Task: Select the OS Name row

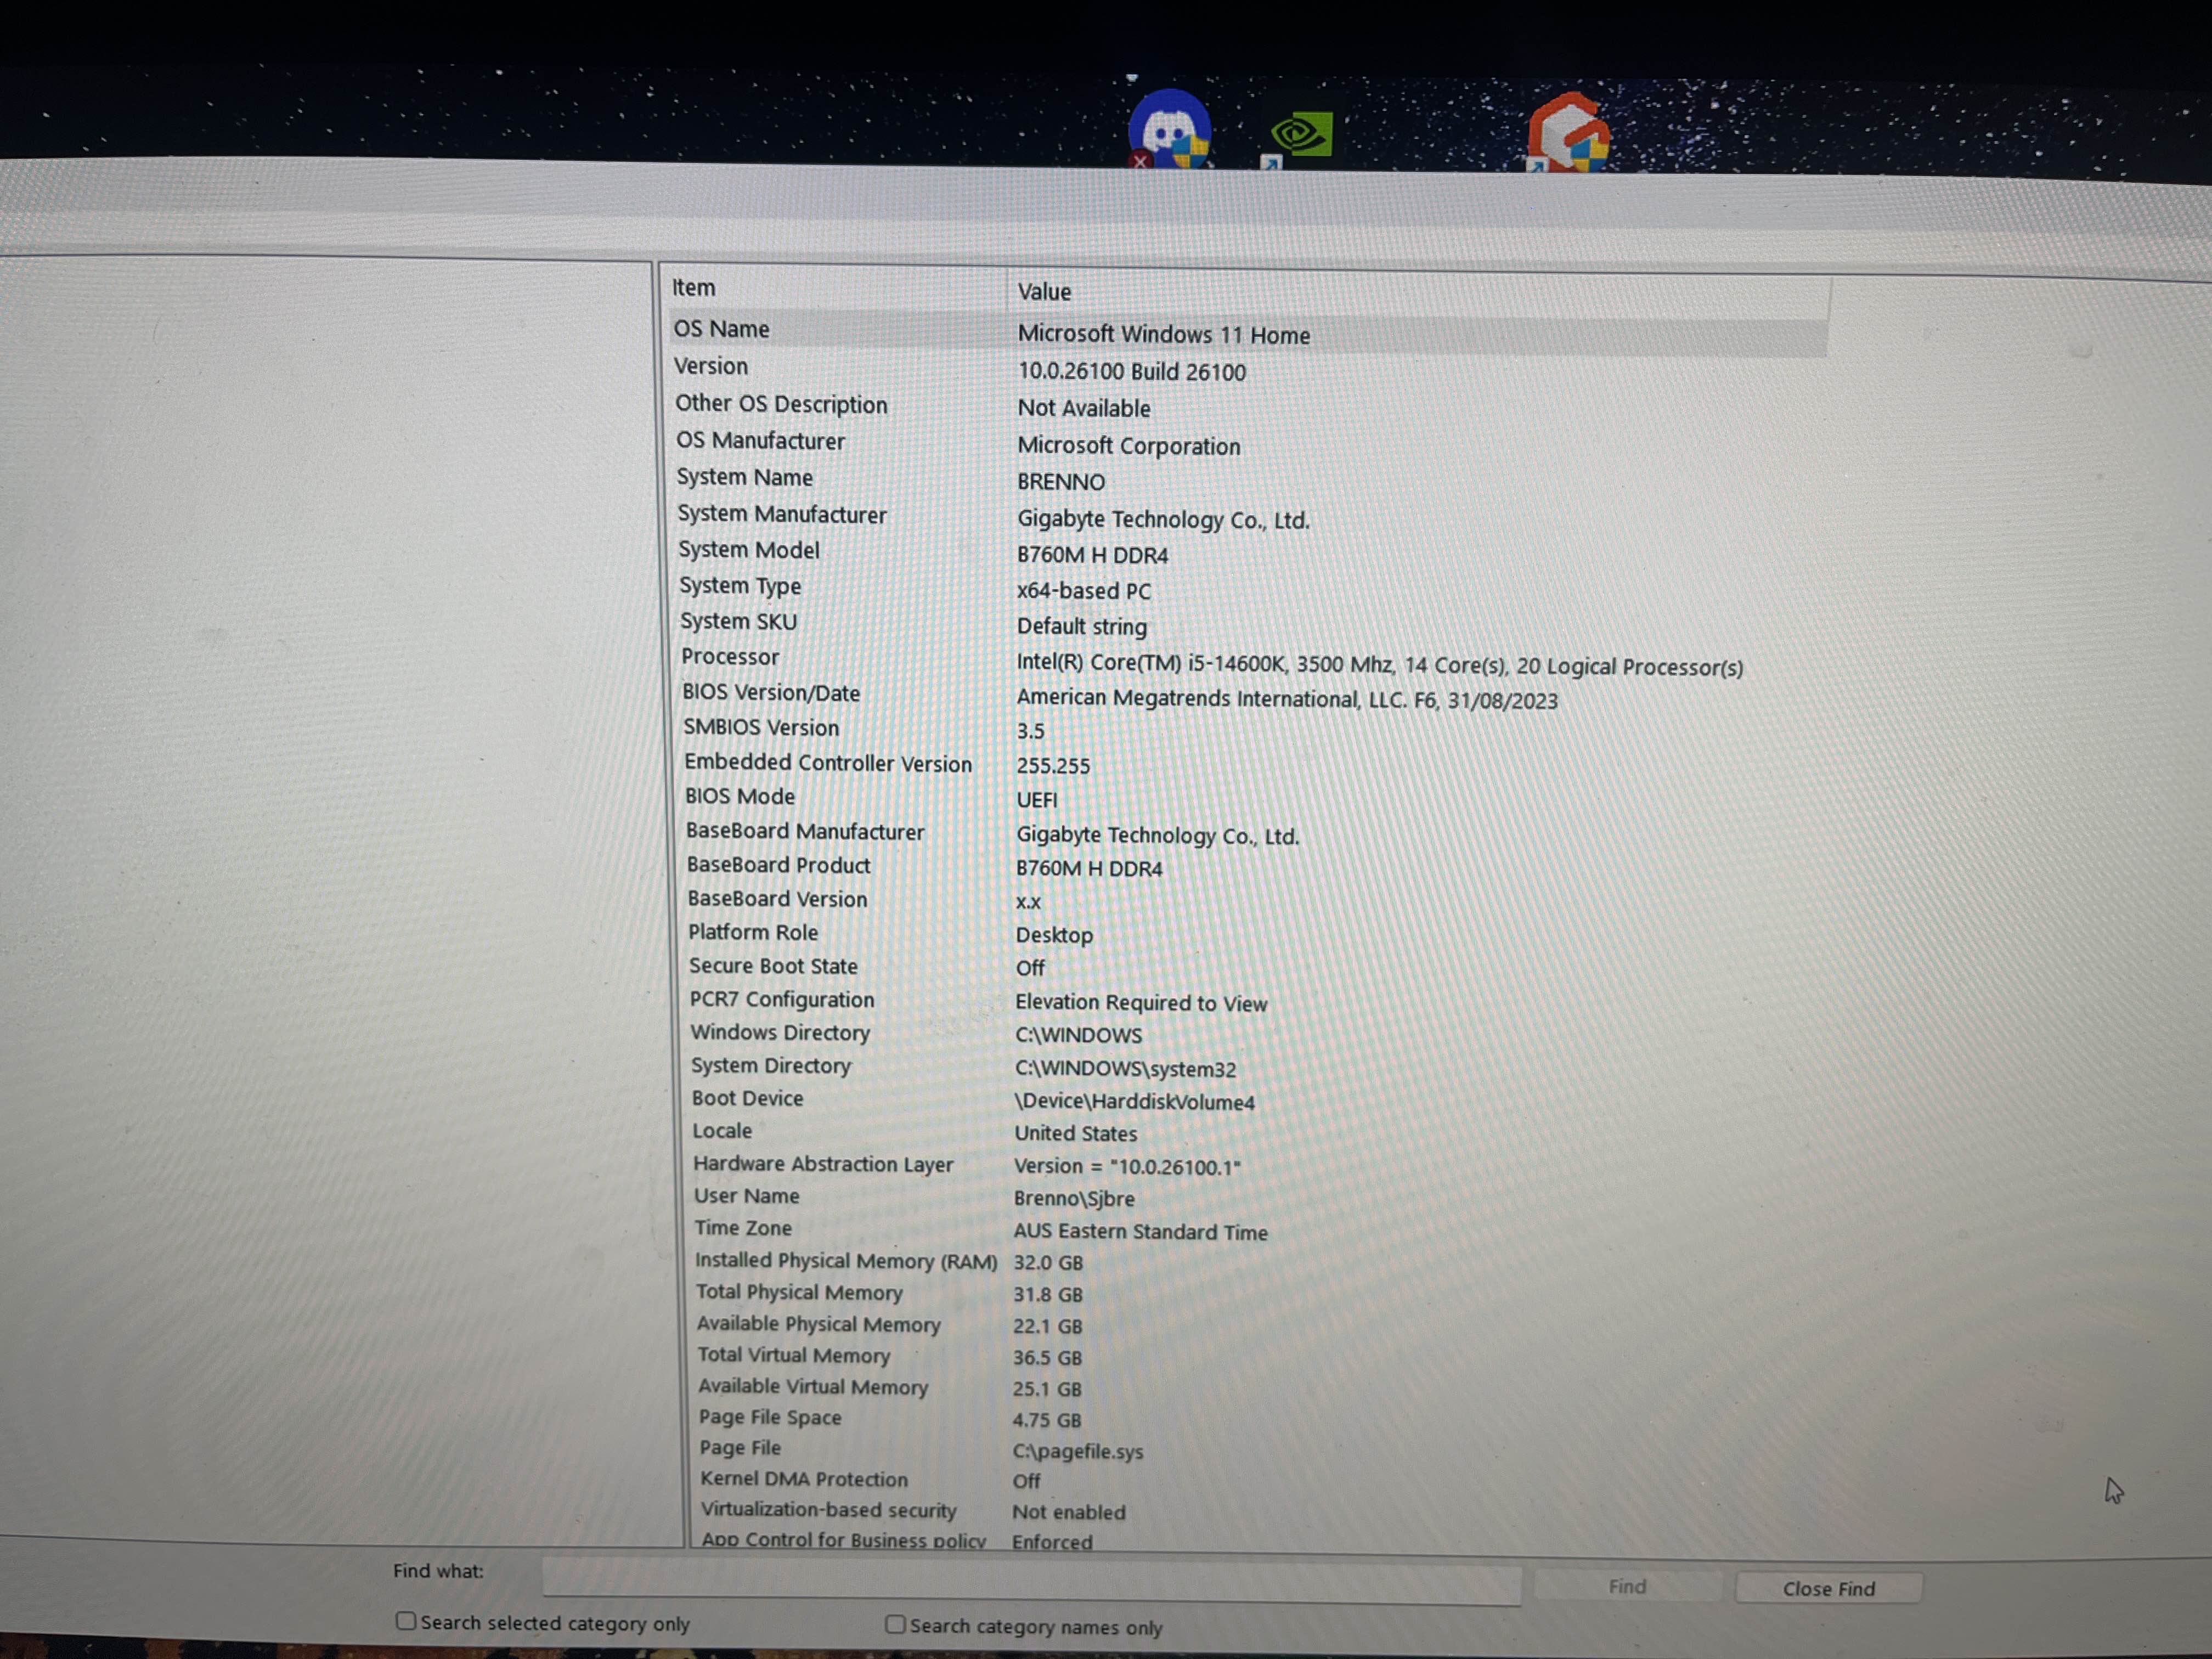Action: click(x=722, y=329)
